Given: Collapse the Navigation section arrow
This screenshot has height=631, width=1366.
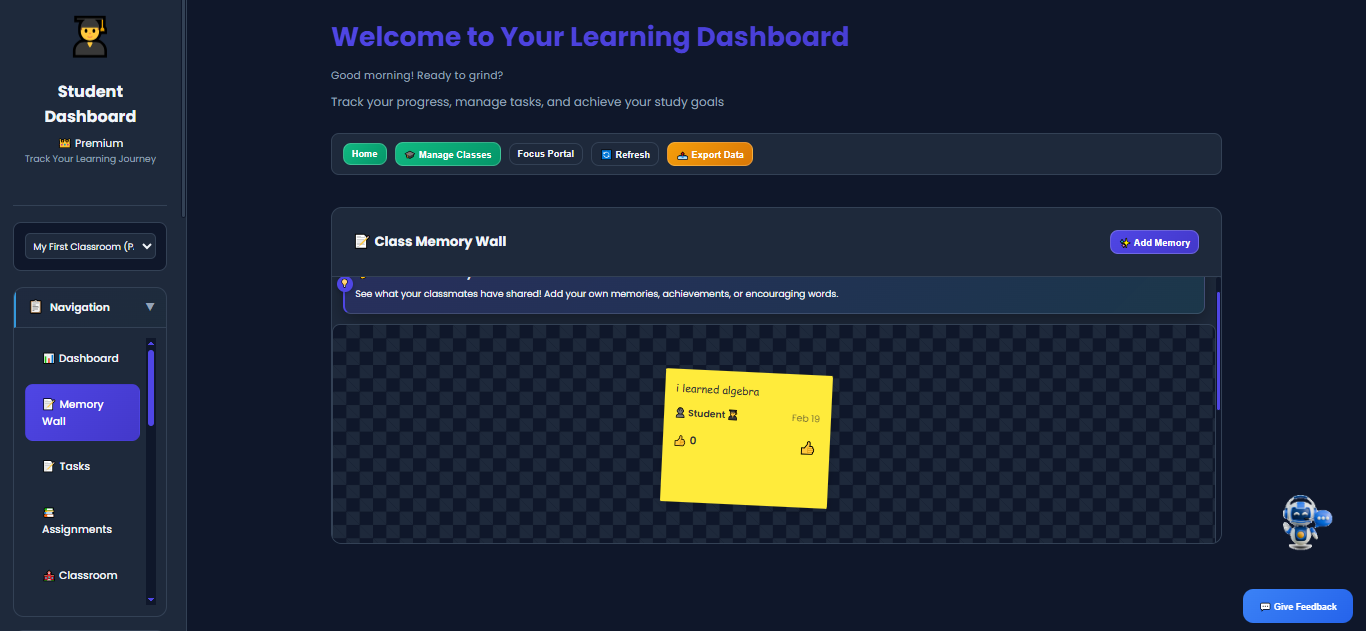Looking at the screenshot, I should tap(150, 307).
